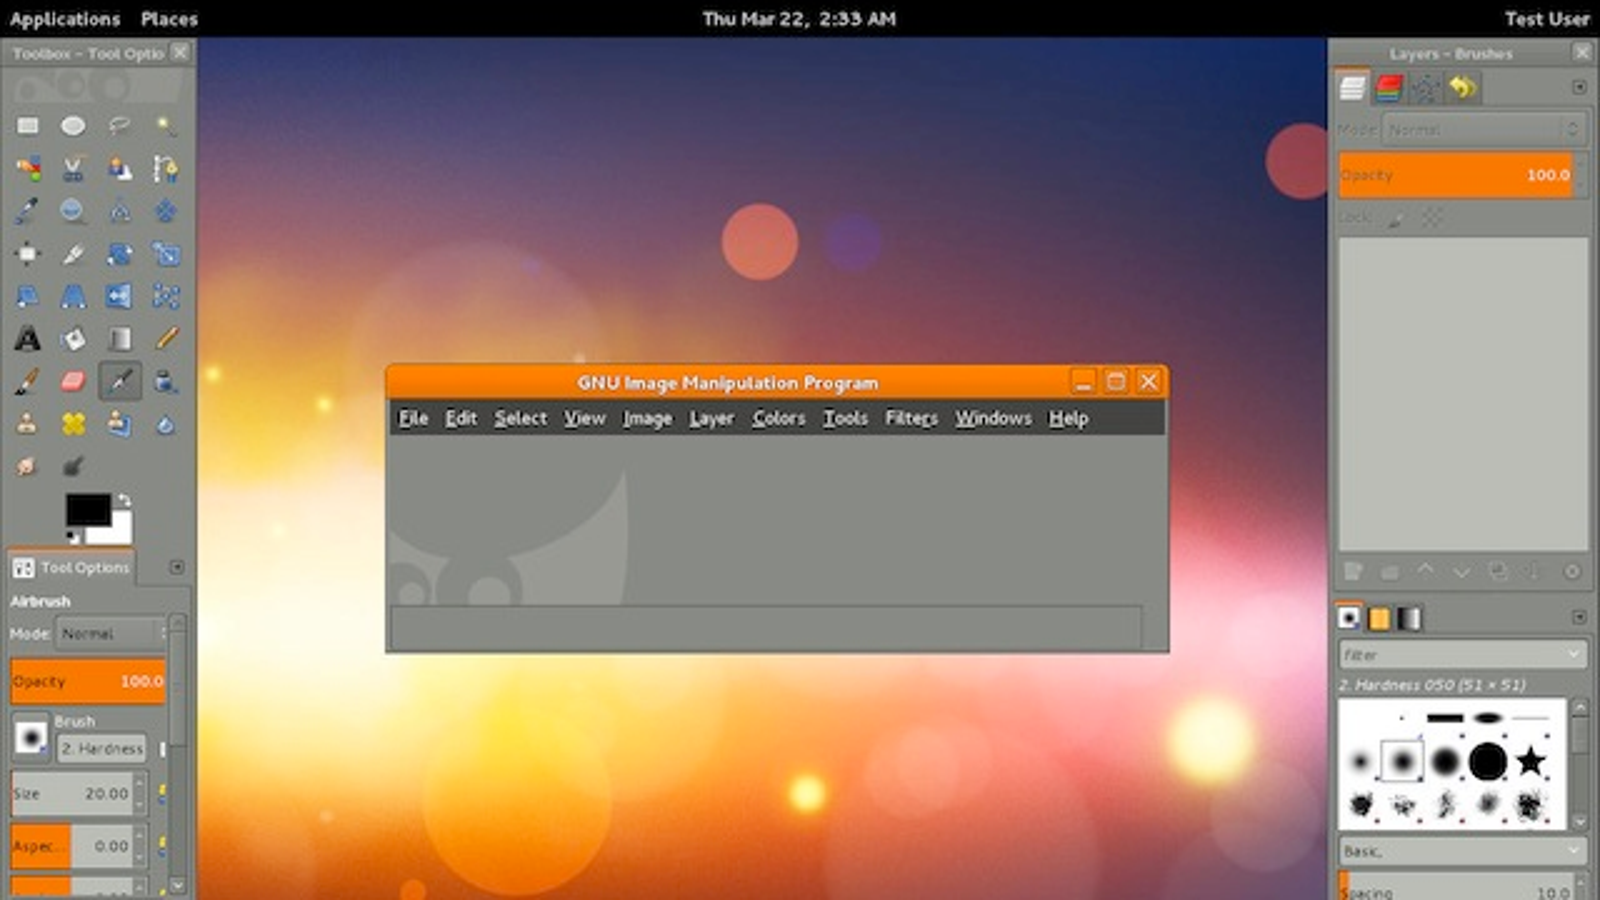Viewport: 1600px width, 900px height.
Task: Select the Zoom magnifier tool
Action: (x=73, y=211)
